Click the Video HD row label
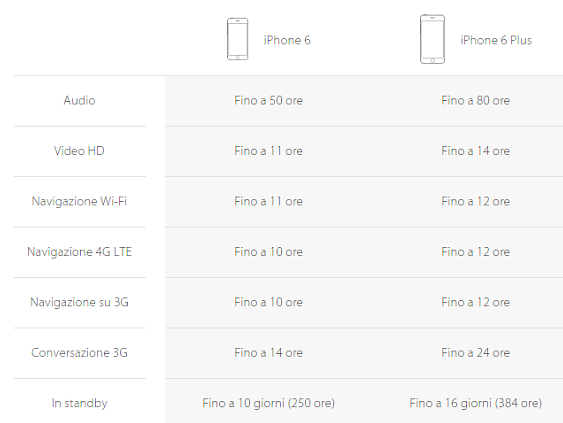Image resolution: width=563 pixels, height=423 pixels. click(x=79, y=151)
